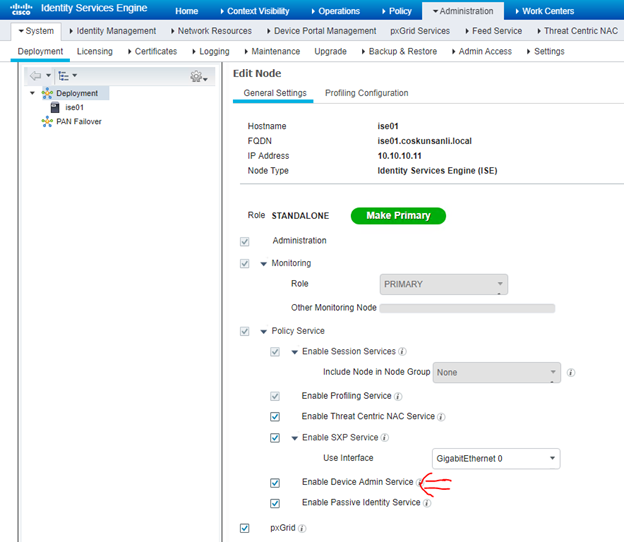Screen dimensions: 624x542
Task: Toggle Enable Profiling Service checkbox
Action: tap(275, 396)
